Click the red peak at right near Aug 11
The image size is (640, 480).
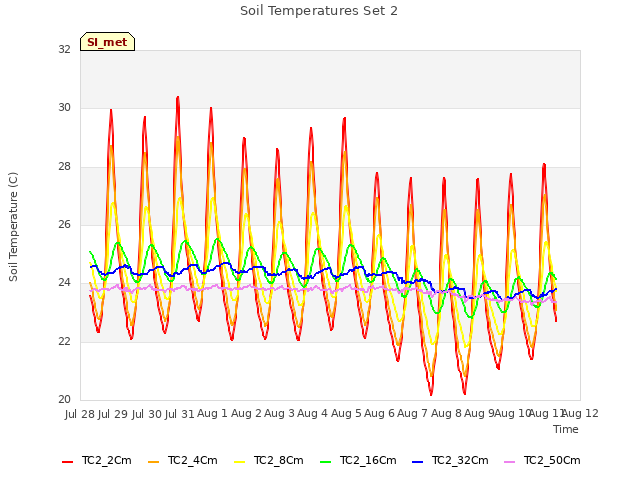[544, 164]
